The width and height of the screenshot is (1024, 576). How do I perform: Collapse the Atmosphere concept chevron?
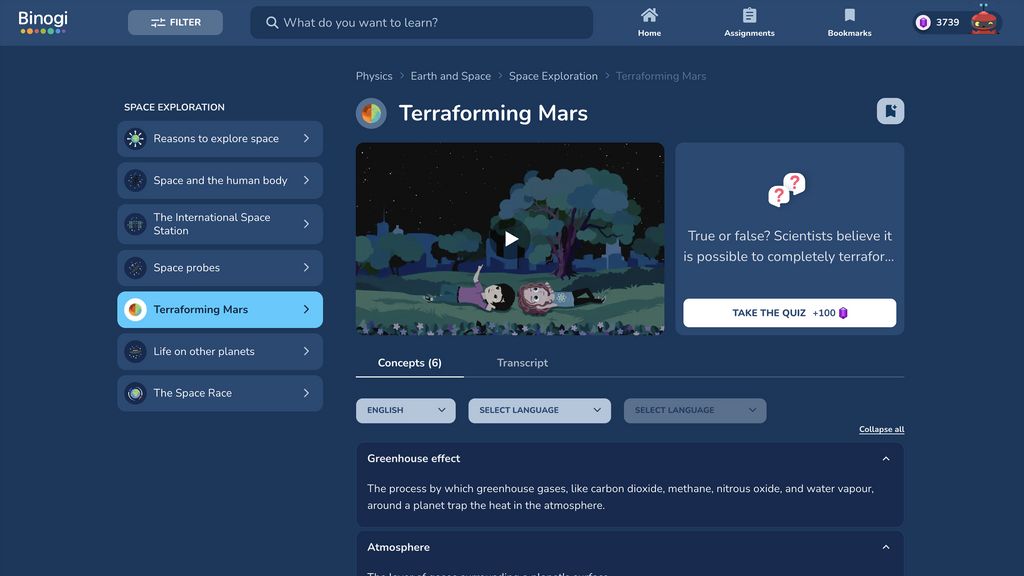(x=886, y=547)
